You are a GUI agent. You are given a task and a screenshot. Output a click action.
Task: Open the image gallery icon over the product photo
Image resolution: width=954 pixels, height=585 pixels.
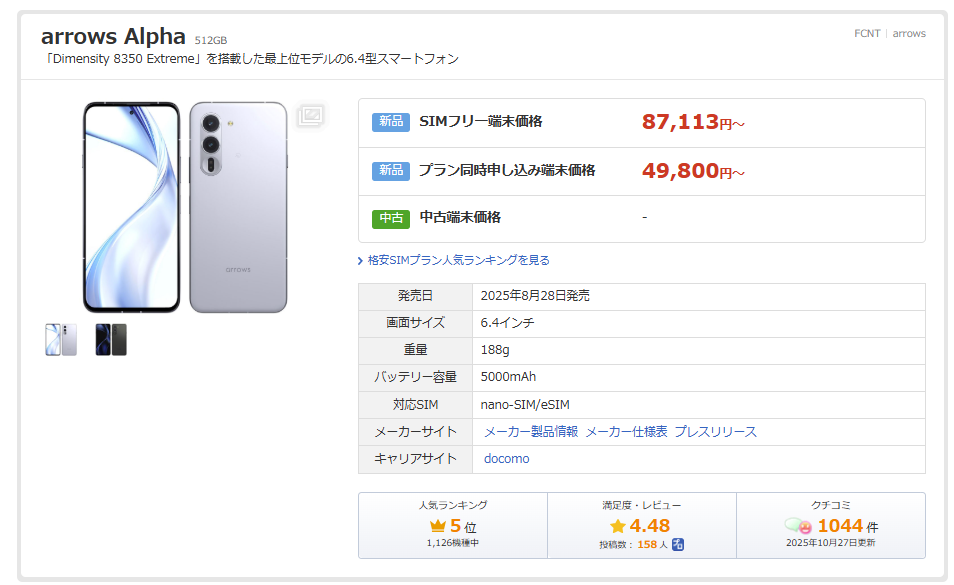(x=310, y=115)
